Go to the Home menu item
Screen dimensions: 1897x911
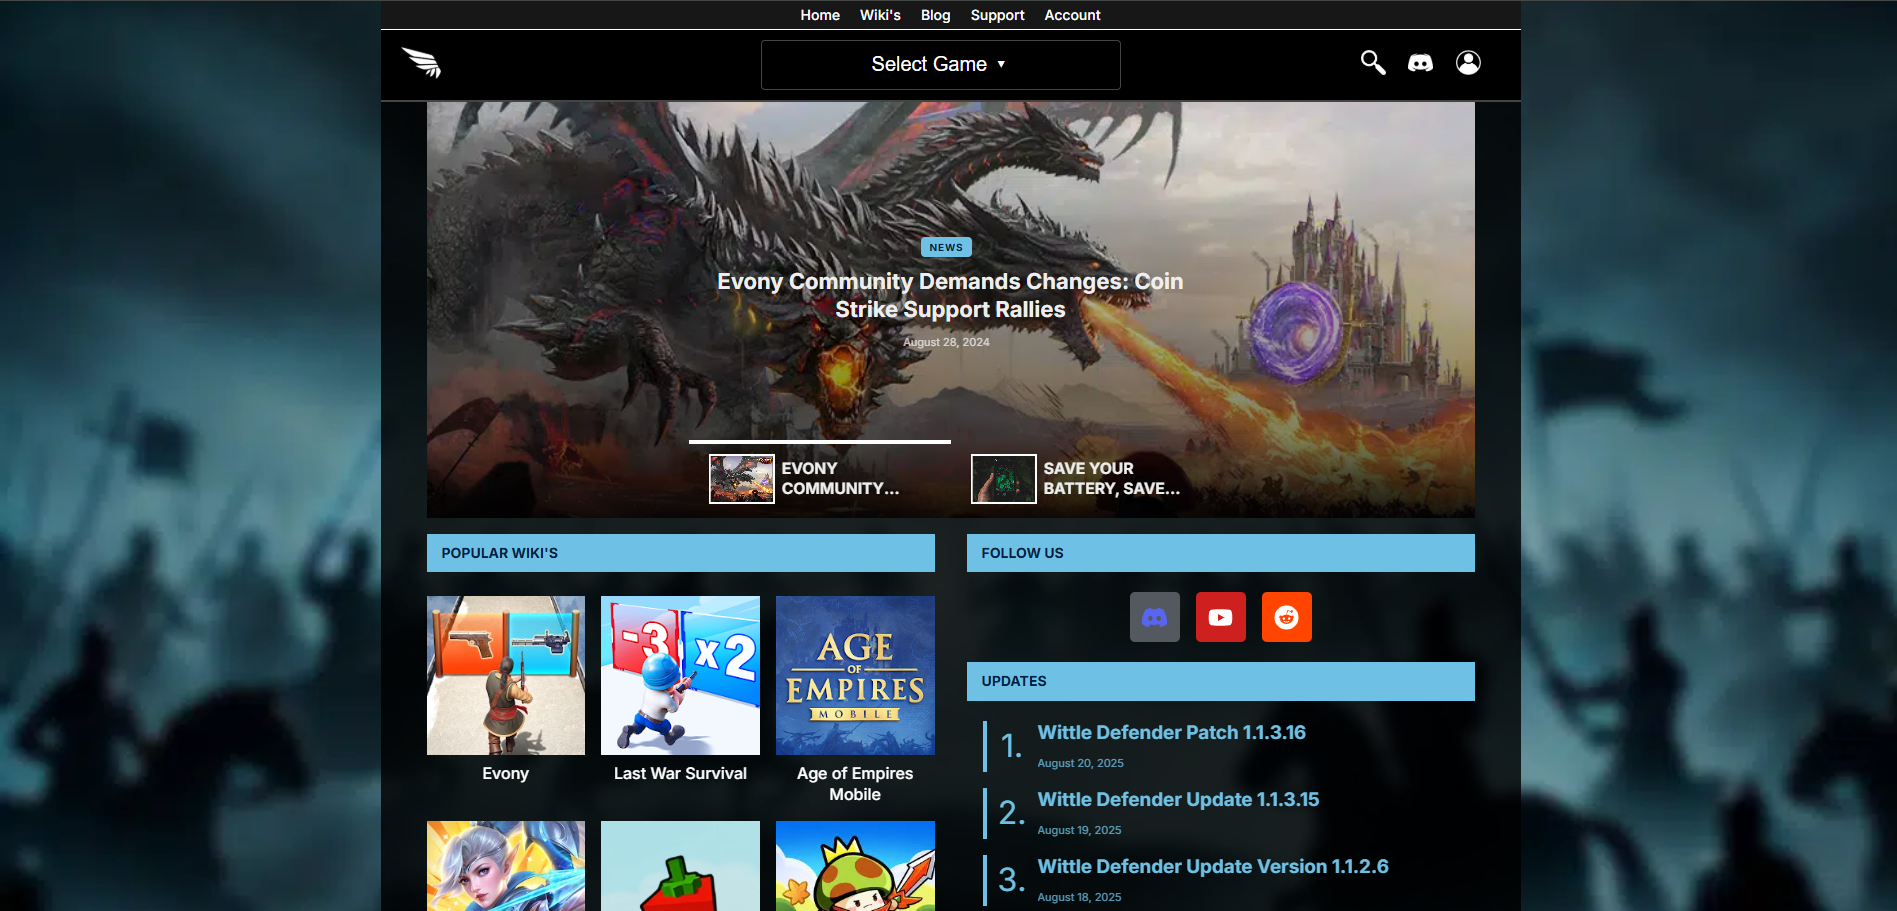pyautogui.click(x=819, y=15)
